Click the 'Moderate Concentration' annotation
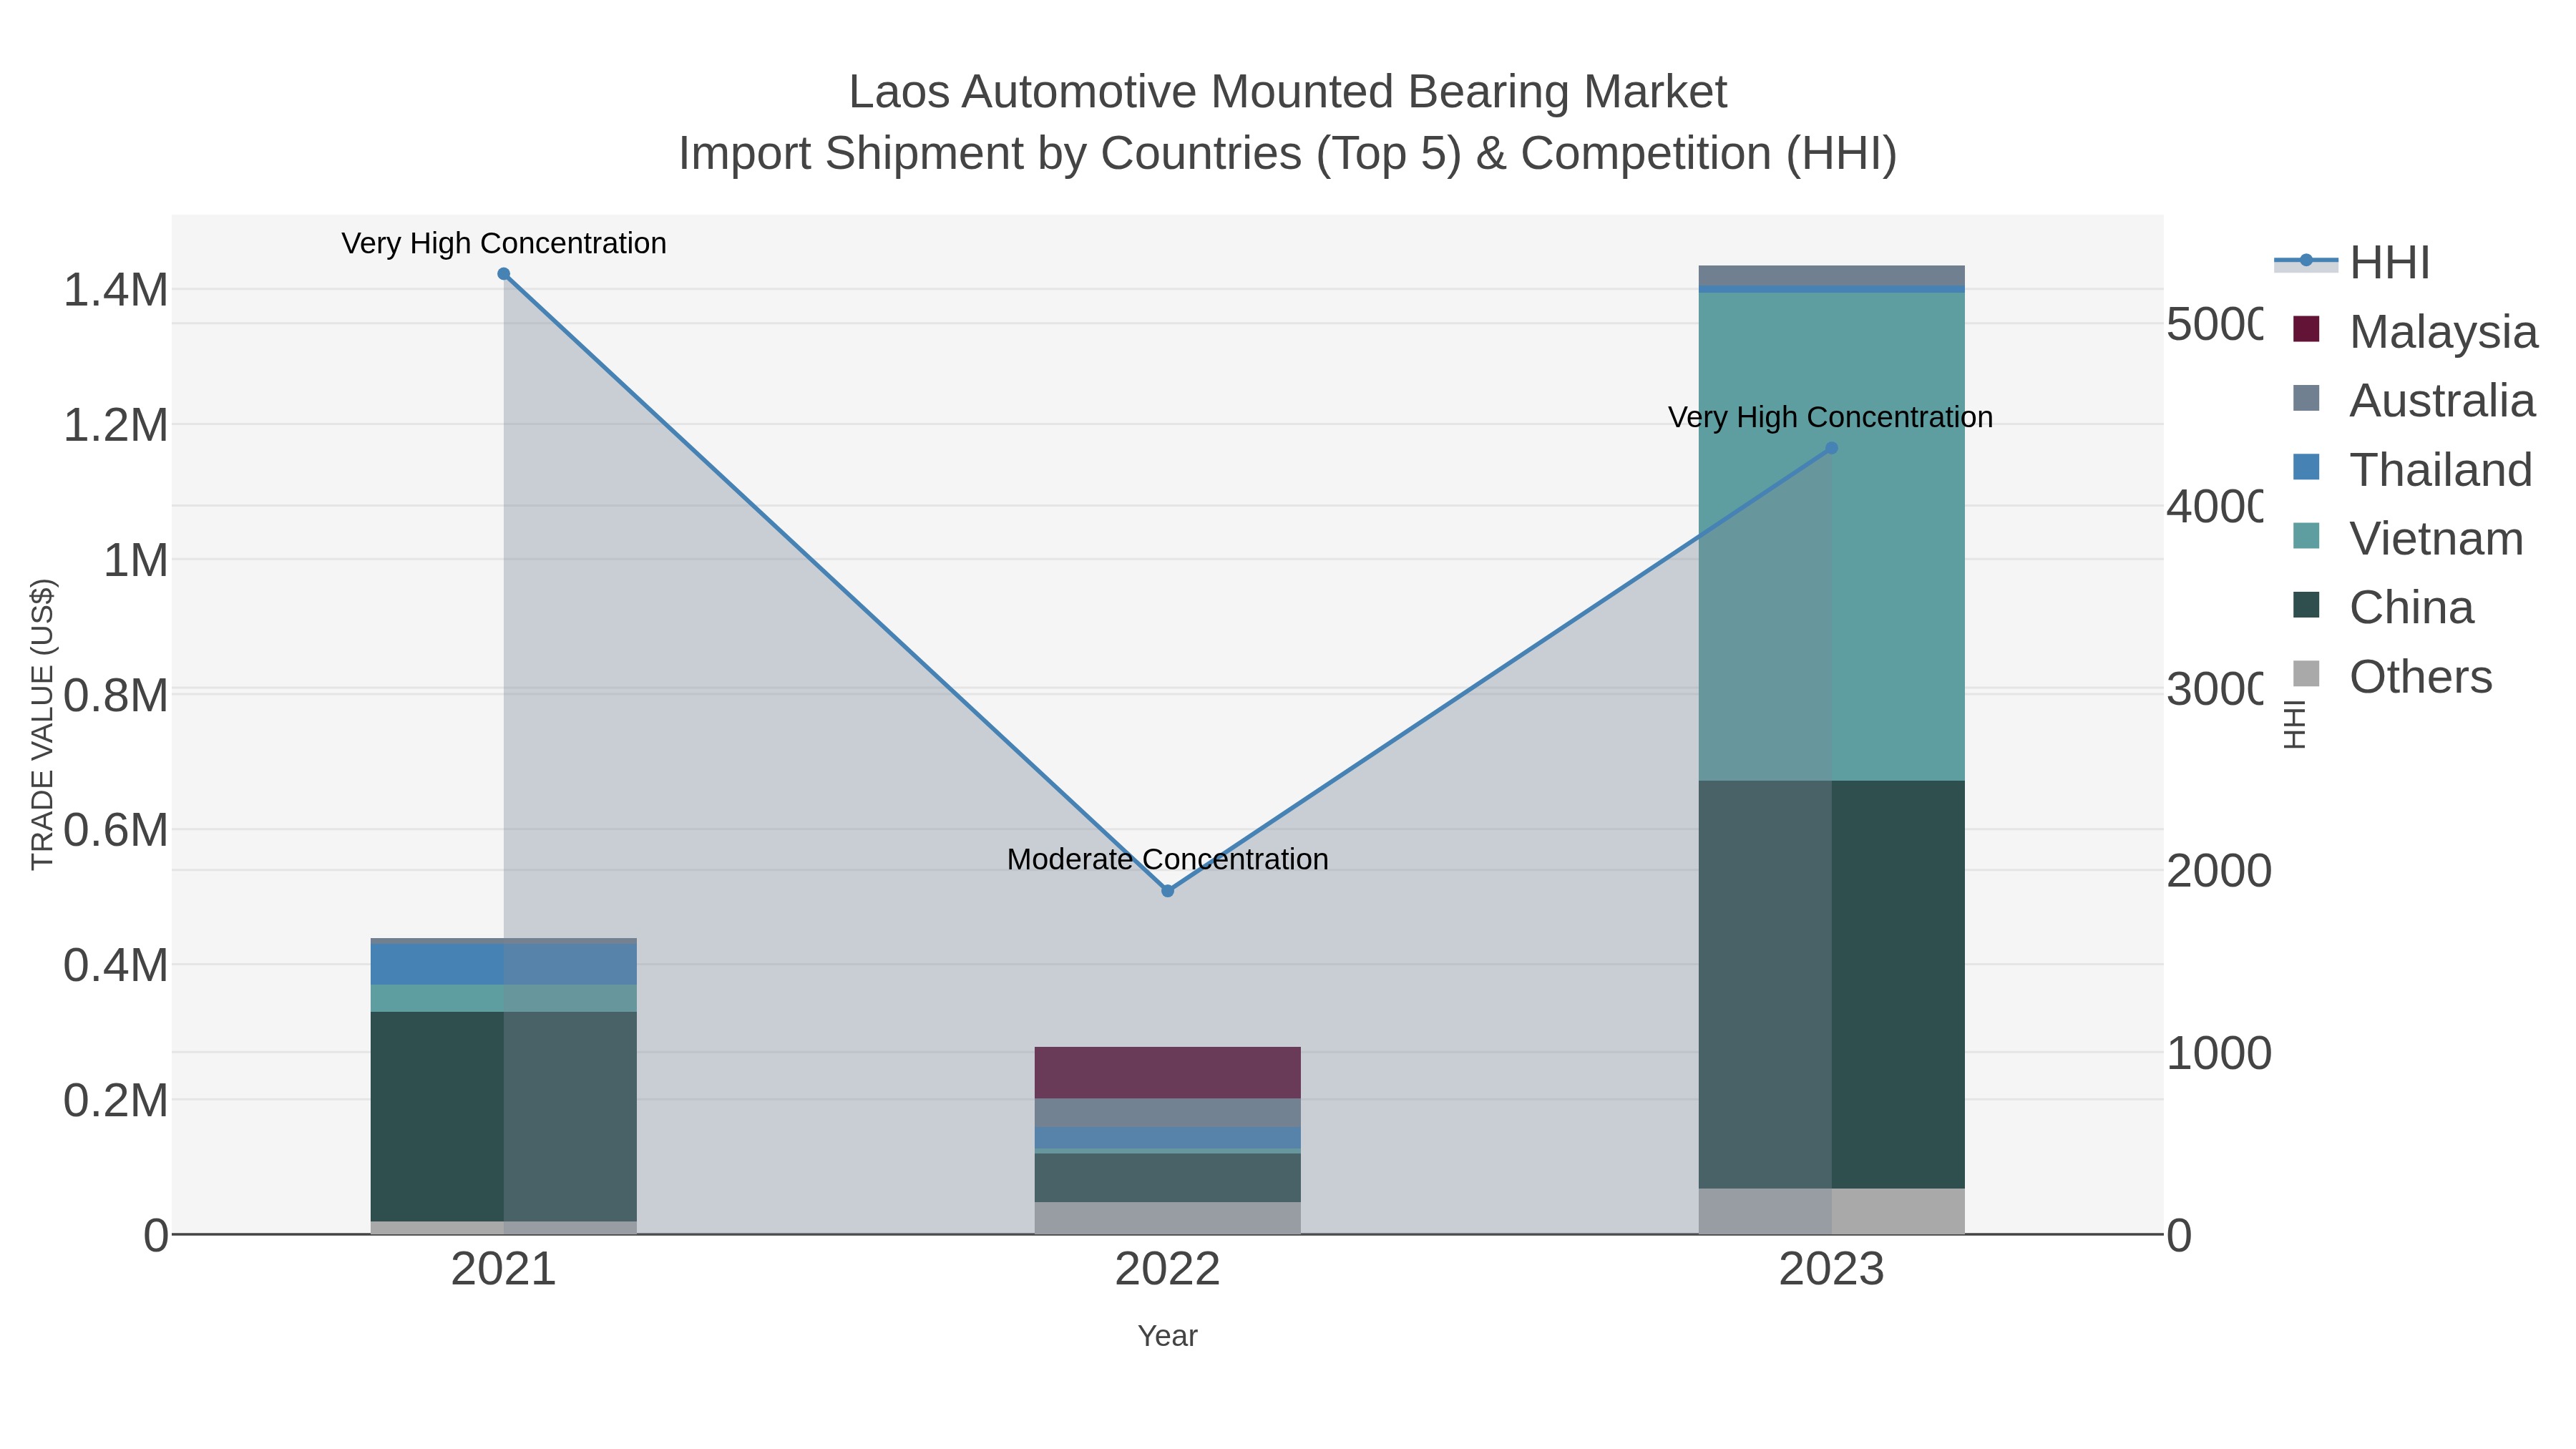Image resolution: width=2576 pixels, height=1449 pixels. 1167,859
